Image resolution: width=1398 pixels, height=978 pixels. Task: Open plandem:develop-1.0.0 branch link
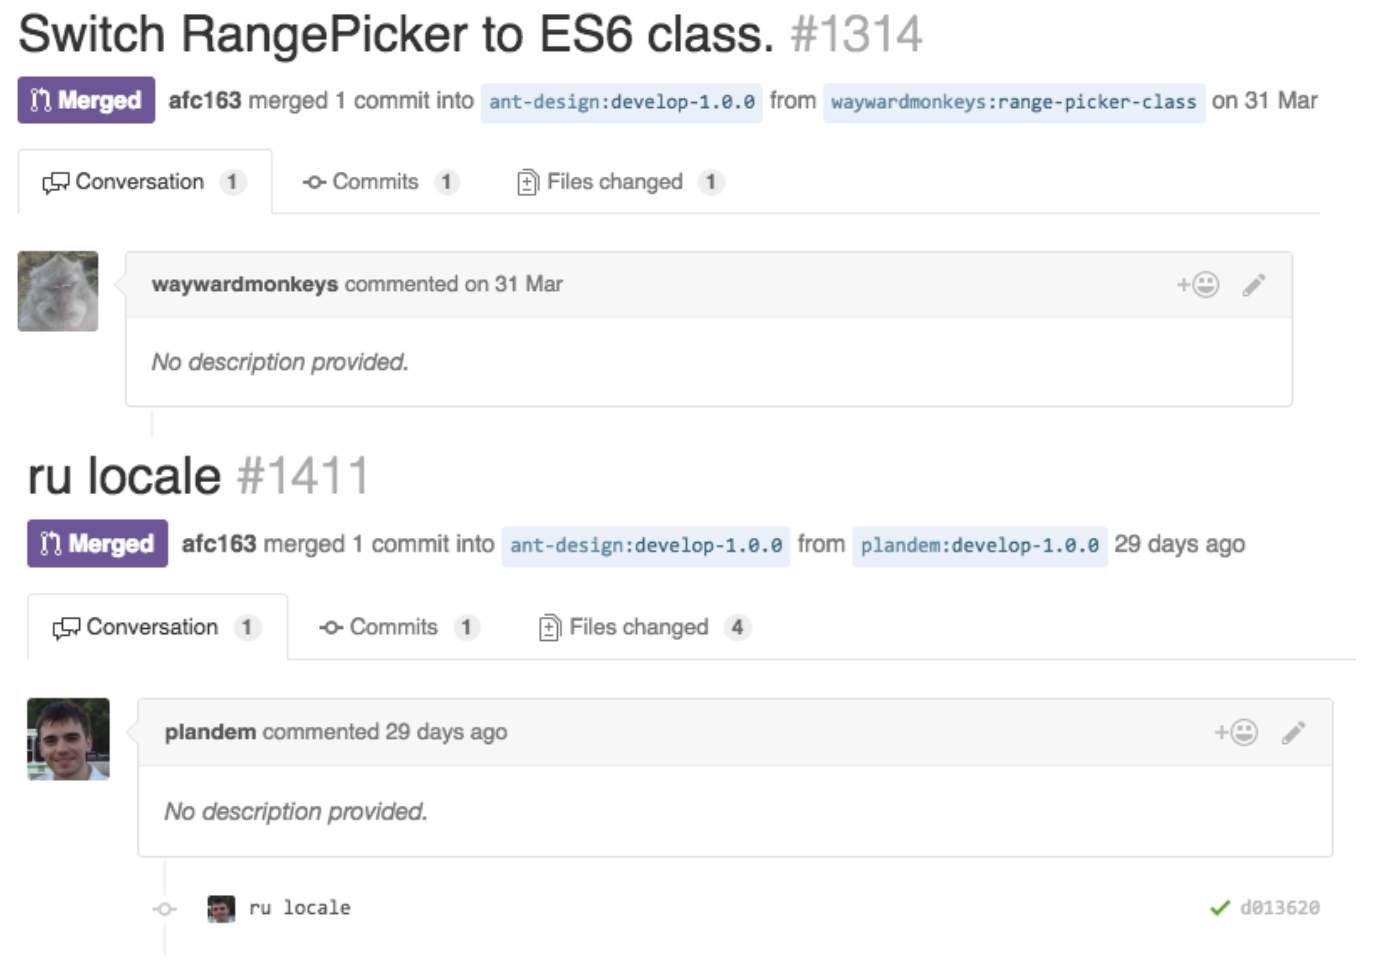[x=979, y=546]
